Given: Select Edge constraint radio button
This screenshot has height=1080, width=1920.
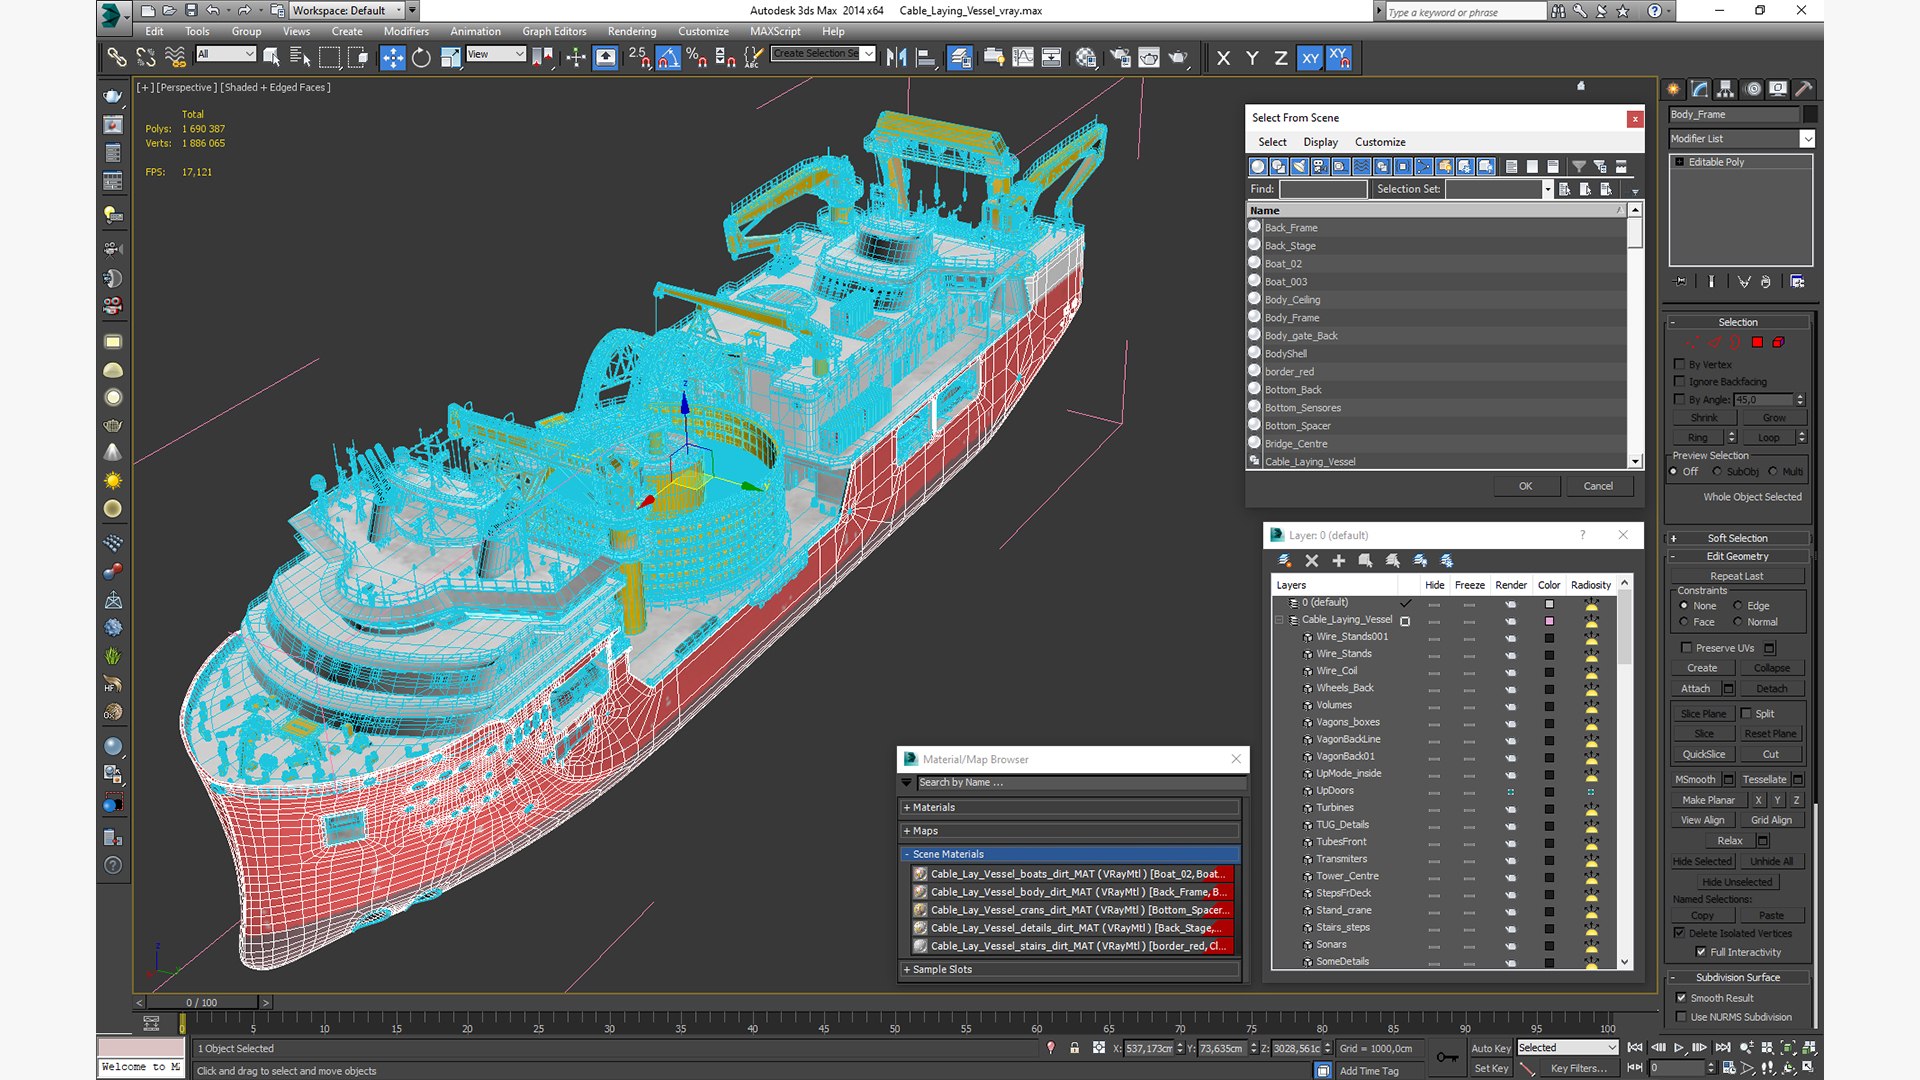Looking at the screenshot, I should [1738, 605].
